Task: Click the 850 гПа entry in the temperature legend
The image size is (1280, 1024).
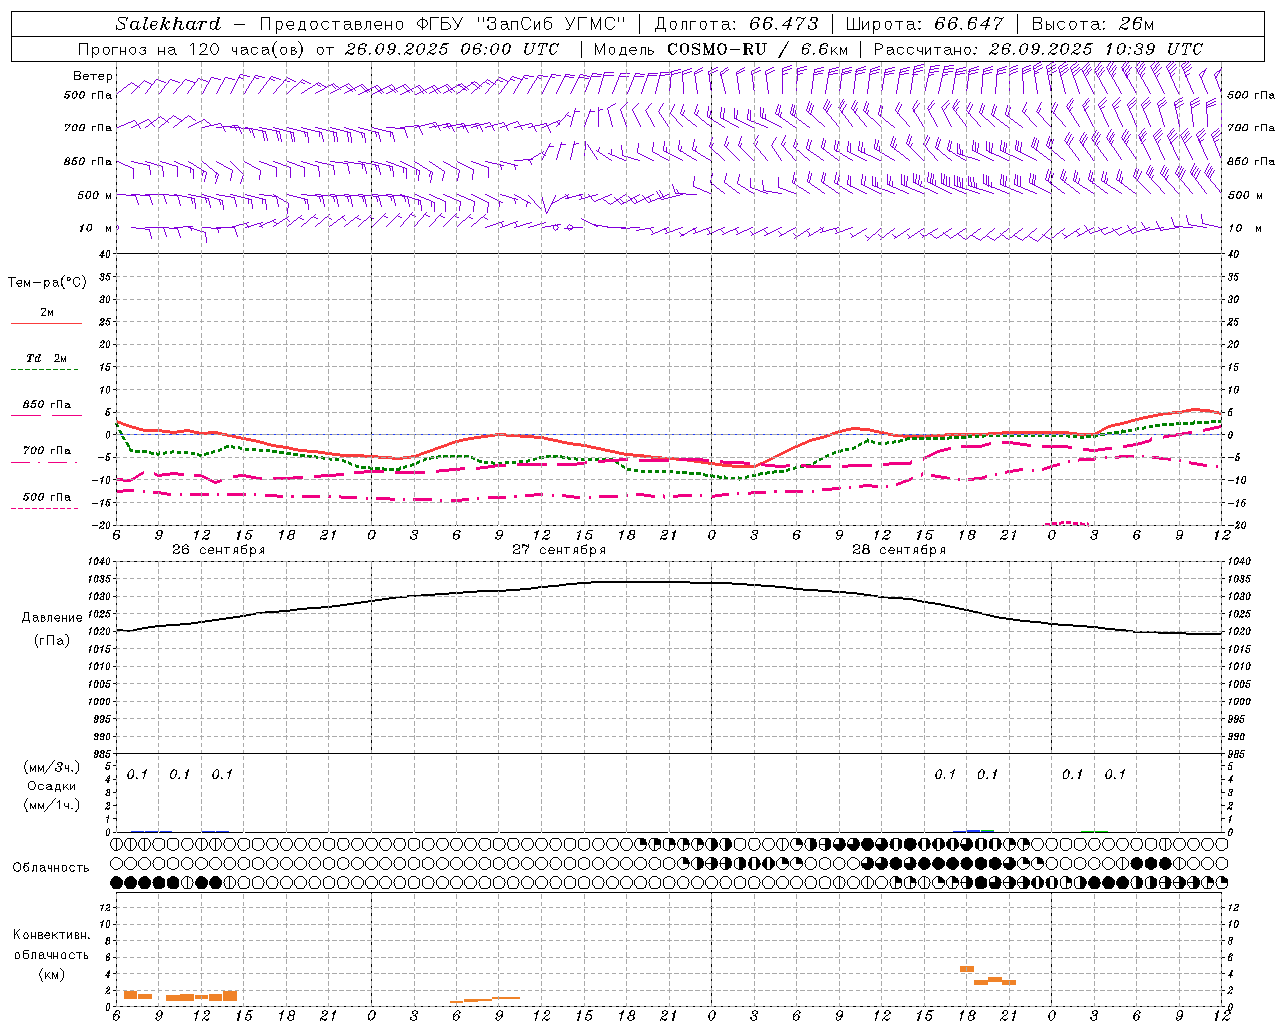Action: point(46,404)
